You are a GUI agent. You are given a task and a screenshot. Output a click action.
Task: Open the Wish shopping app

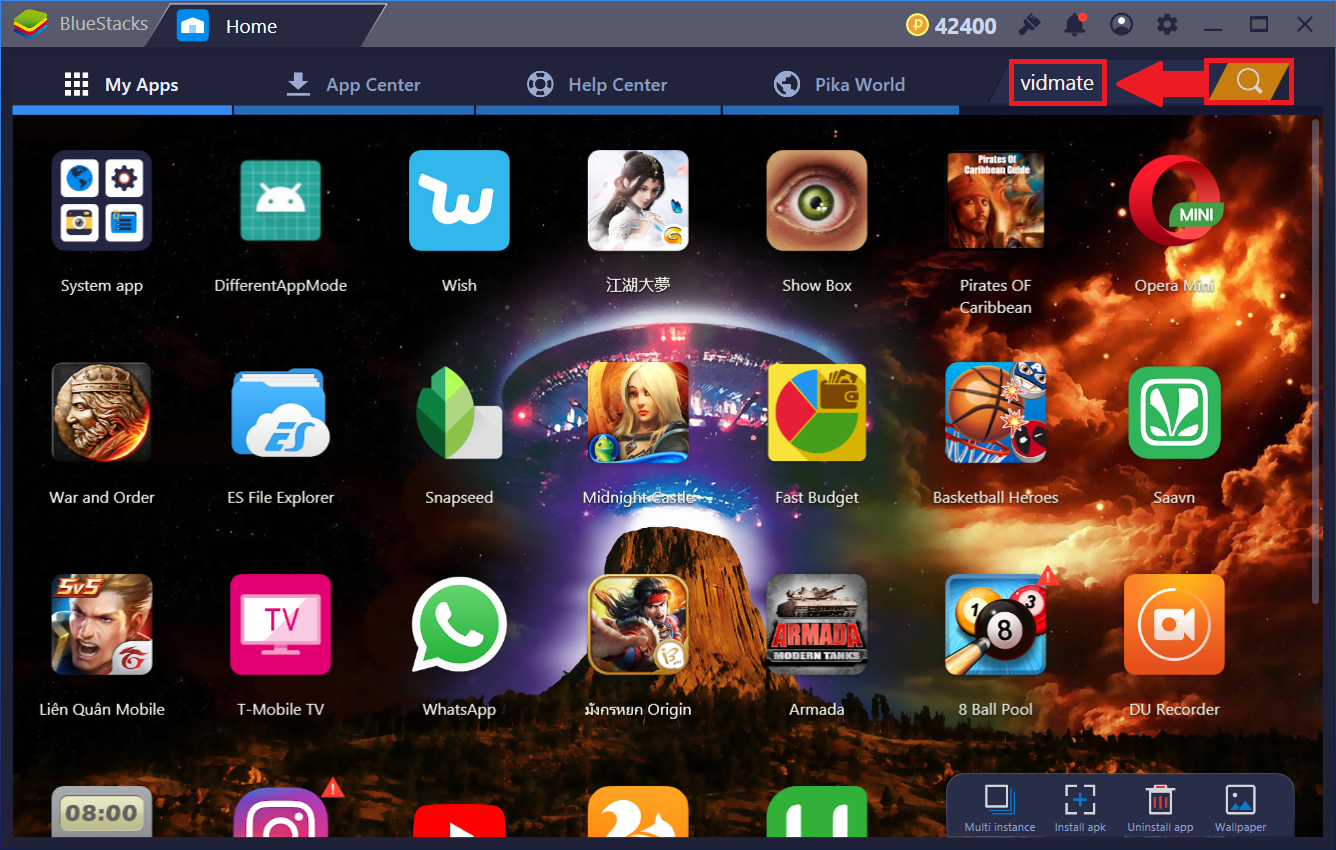tap(459, 200)
